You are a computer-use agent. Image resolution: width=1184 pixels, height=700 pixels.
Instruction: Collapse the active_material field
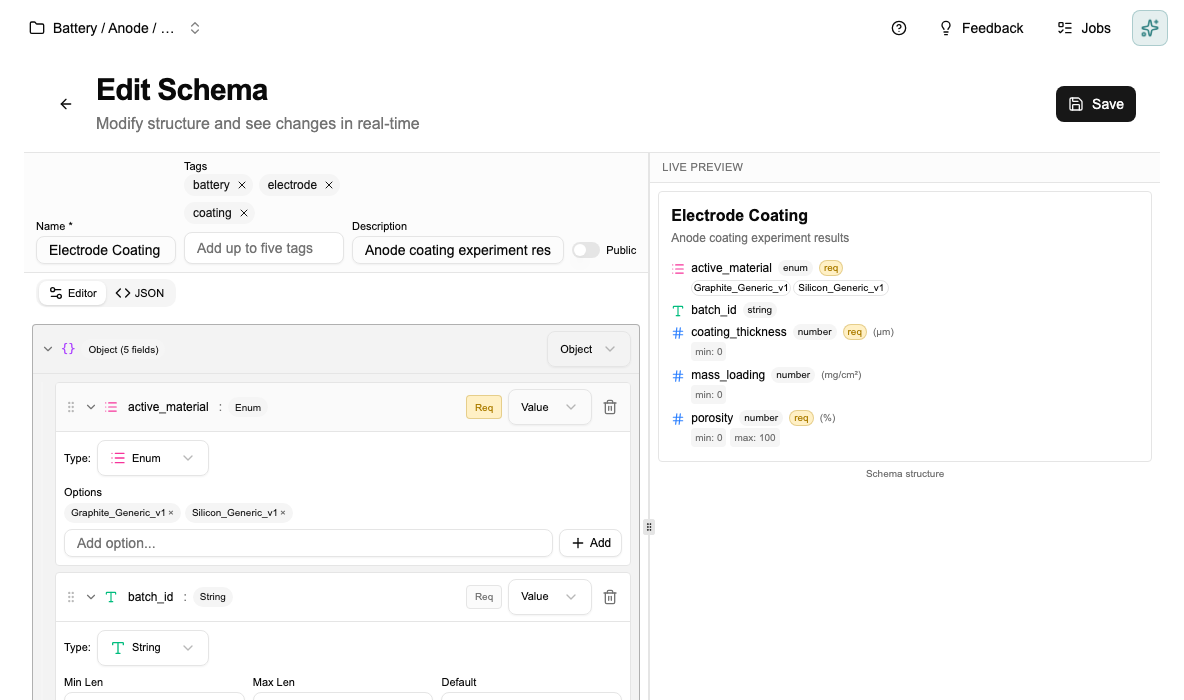91,407
